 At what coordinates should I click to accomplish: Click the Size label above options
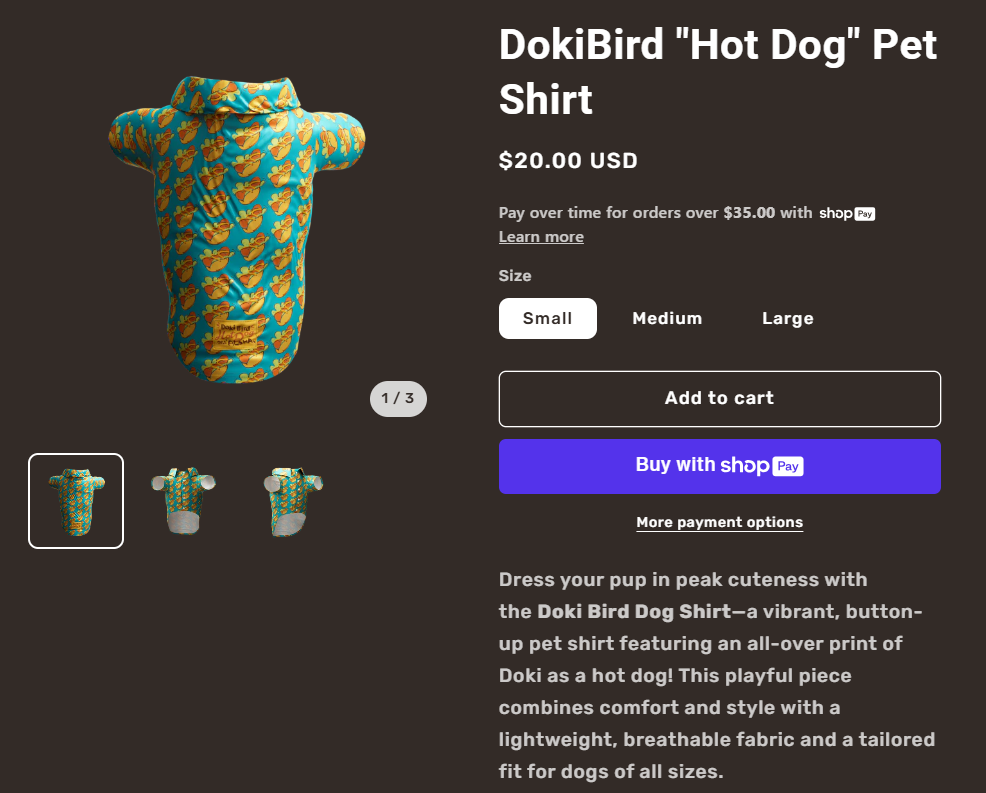(515, 276)
